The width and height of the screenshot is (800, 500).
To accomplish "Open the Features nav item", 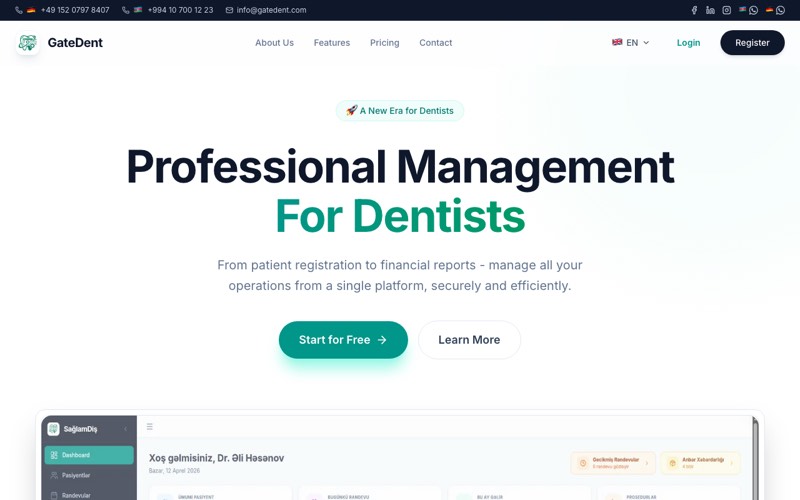I will click(x=332, y=43).
